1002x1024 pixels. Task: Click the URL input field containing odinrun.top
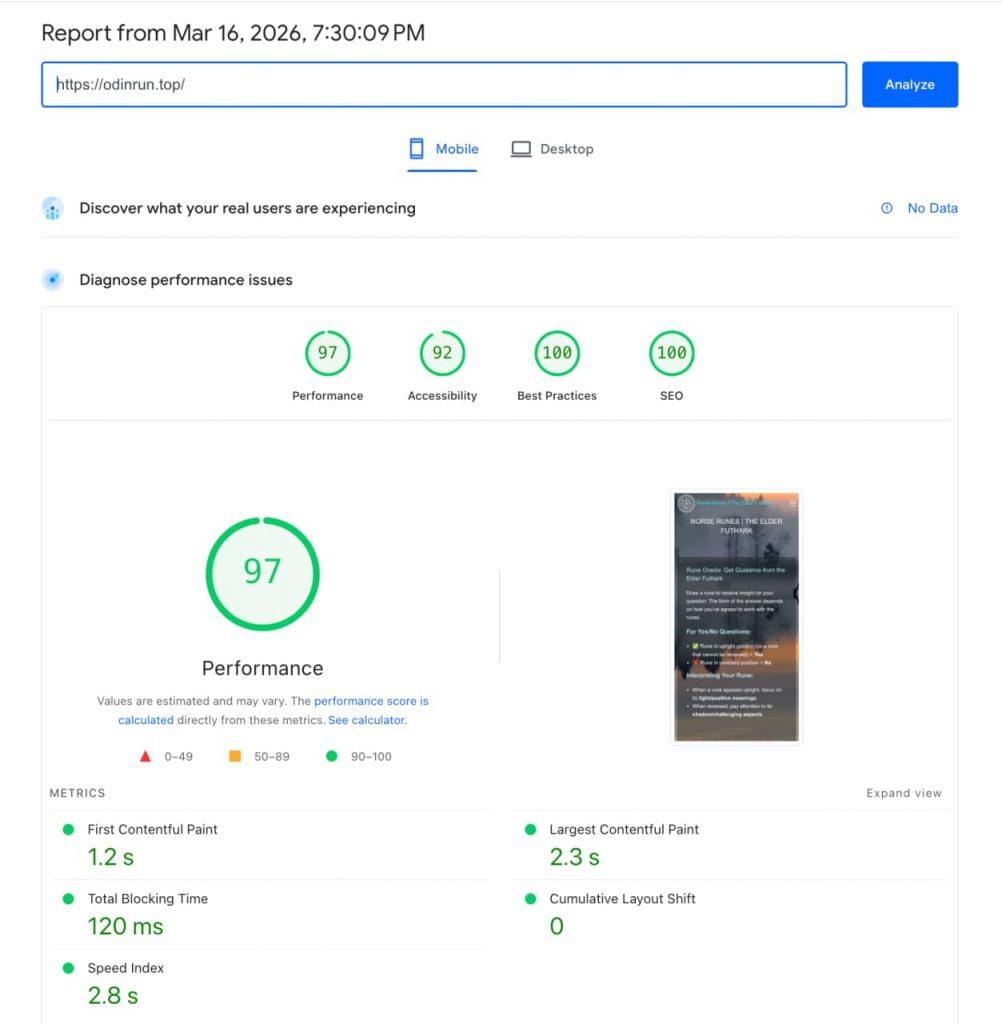coord(445,85)
